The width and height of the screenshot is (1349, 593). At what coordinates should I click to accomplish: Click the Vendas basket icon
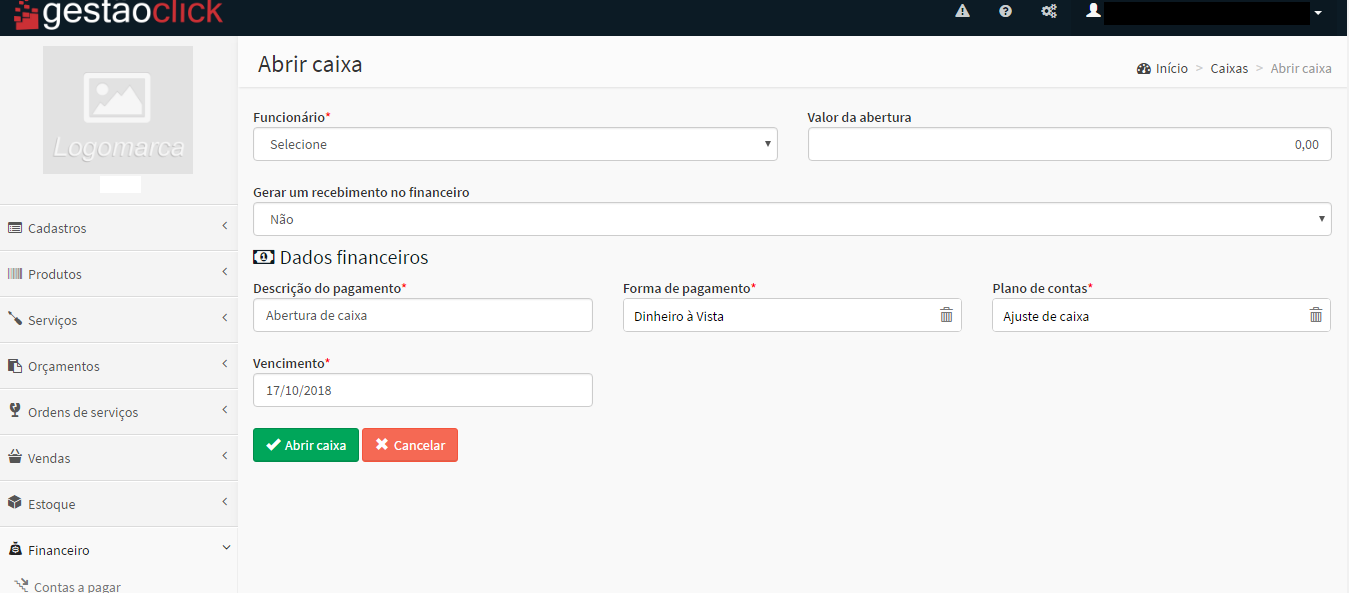15,457
